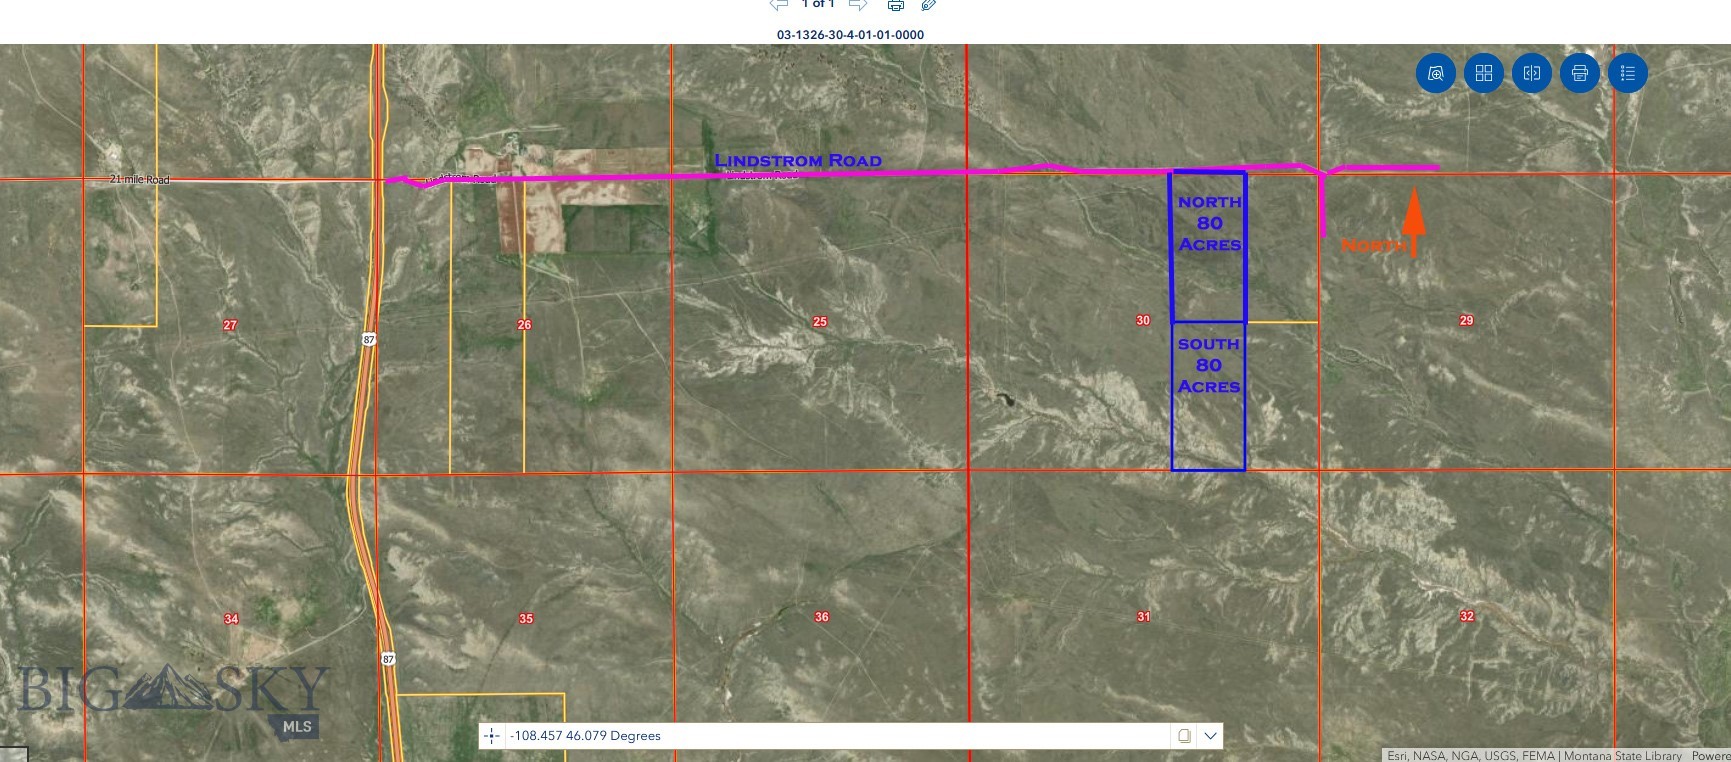Click the printer icon above the map
The image size is (1731, 762).
[x=896, y=6]
